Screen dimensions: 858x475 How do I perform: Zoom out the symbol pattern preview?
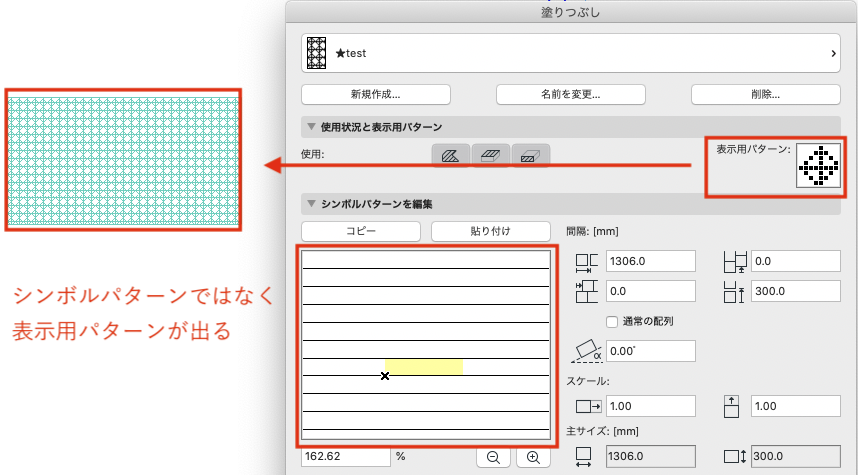pos(494,457)
